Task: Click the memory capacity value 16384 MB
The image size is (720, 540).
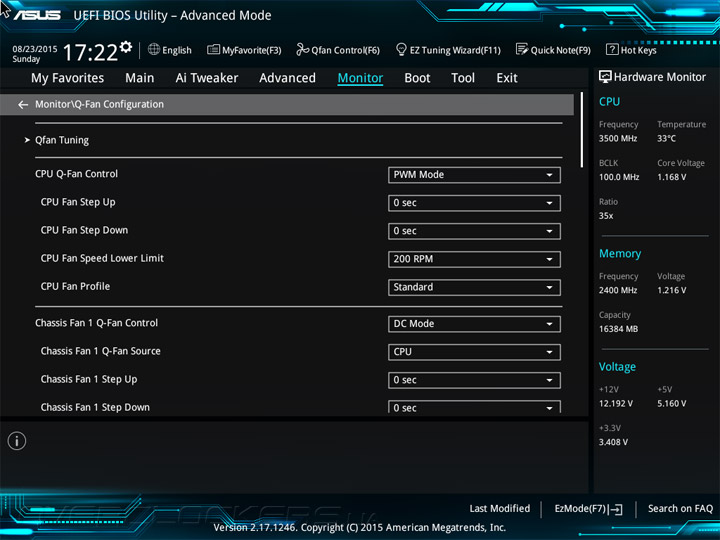Action: [x=619, y=329]
